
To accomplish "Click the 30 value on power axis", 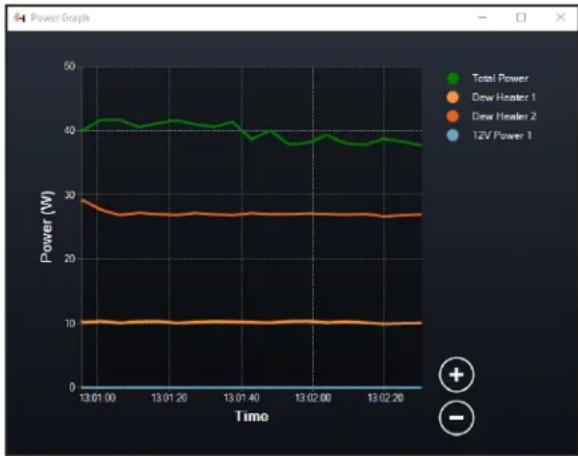I will [x=69, y=195].
